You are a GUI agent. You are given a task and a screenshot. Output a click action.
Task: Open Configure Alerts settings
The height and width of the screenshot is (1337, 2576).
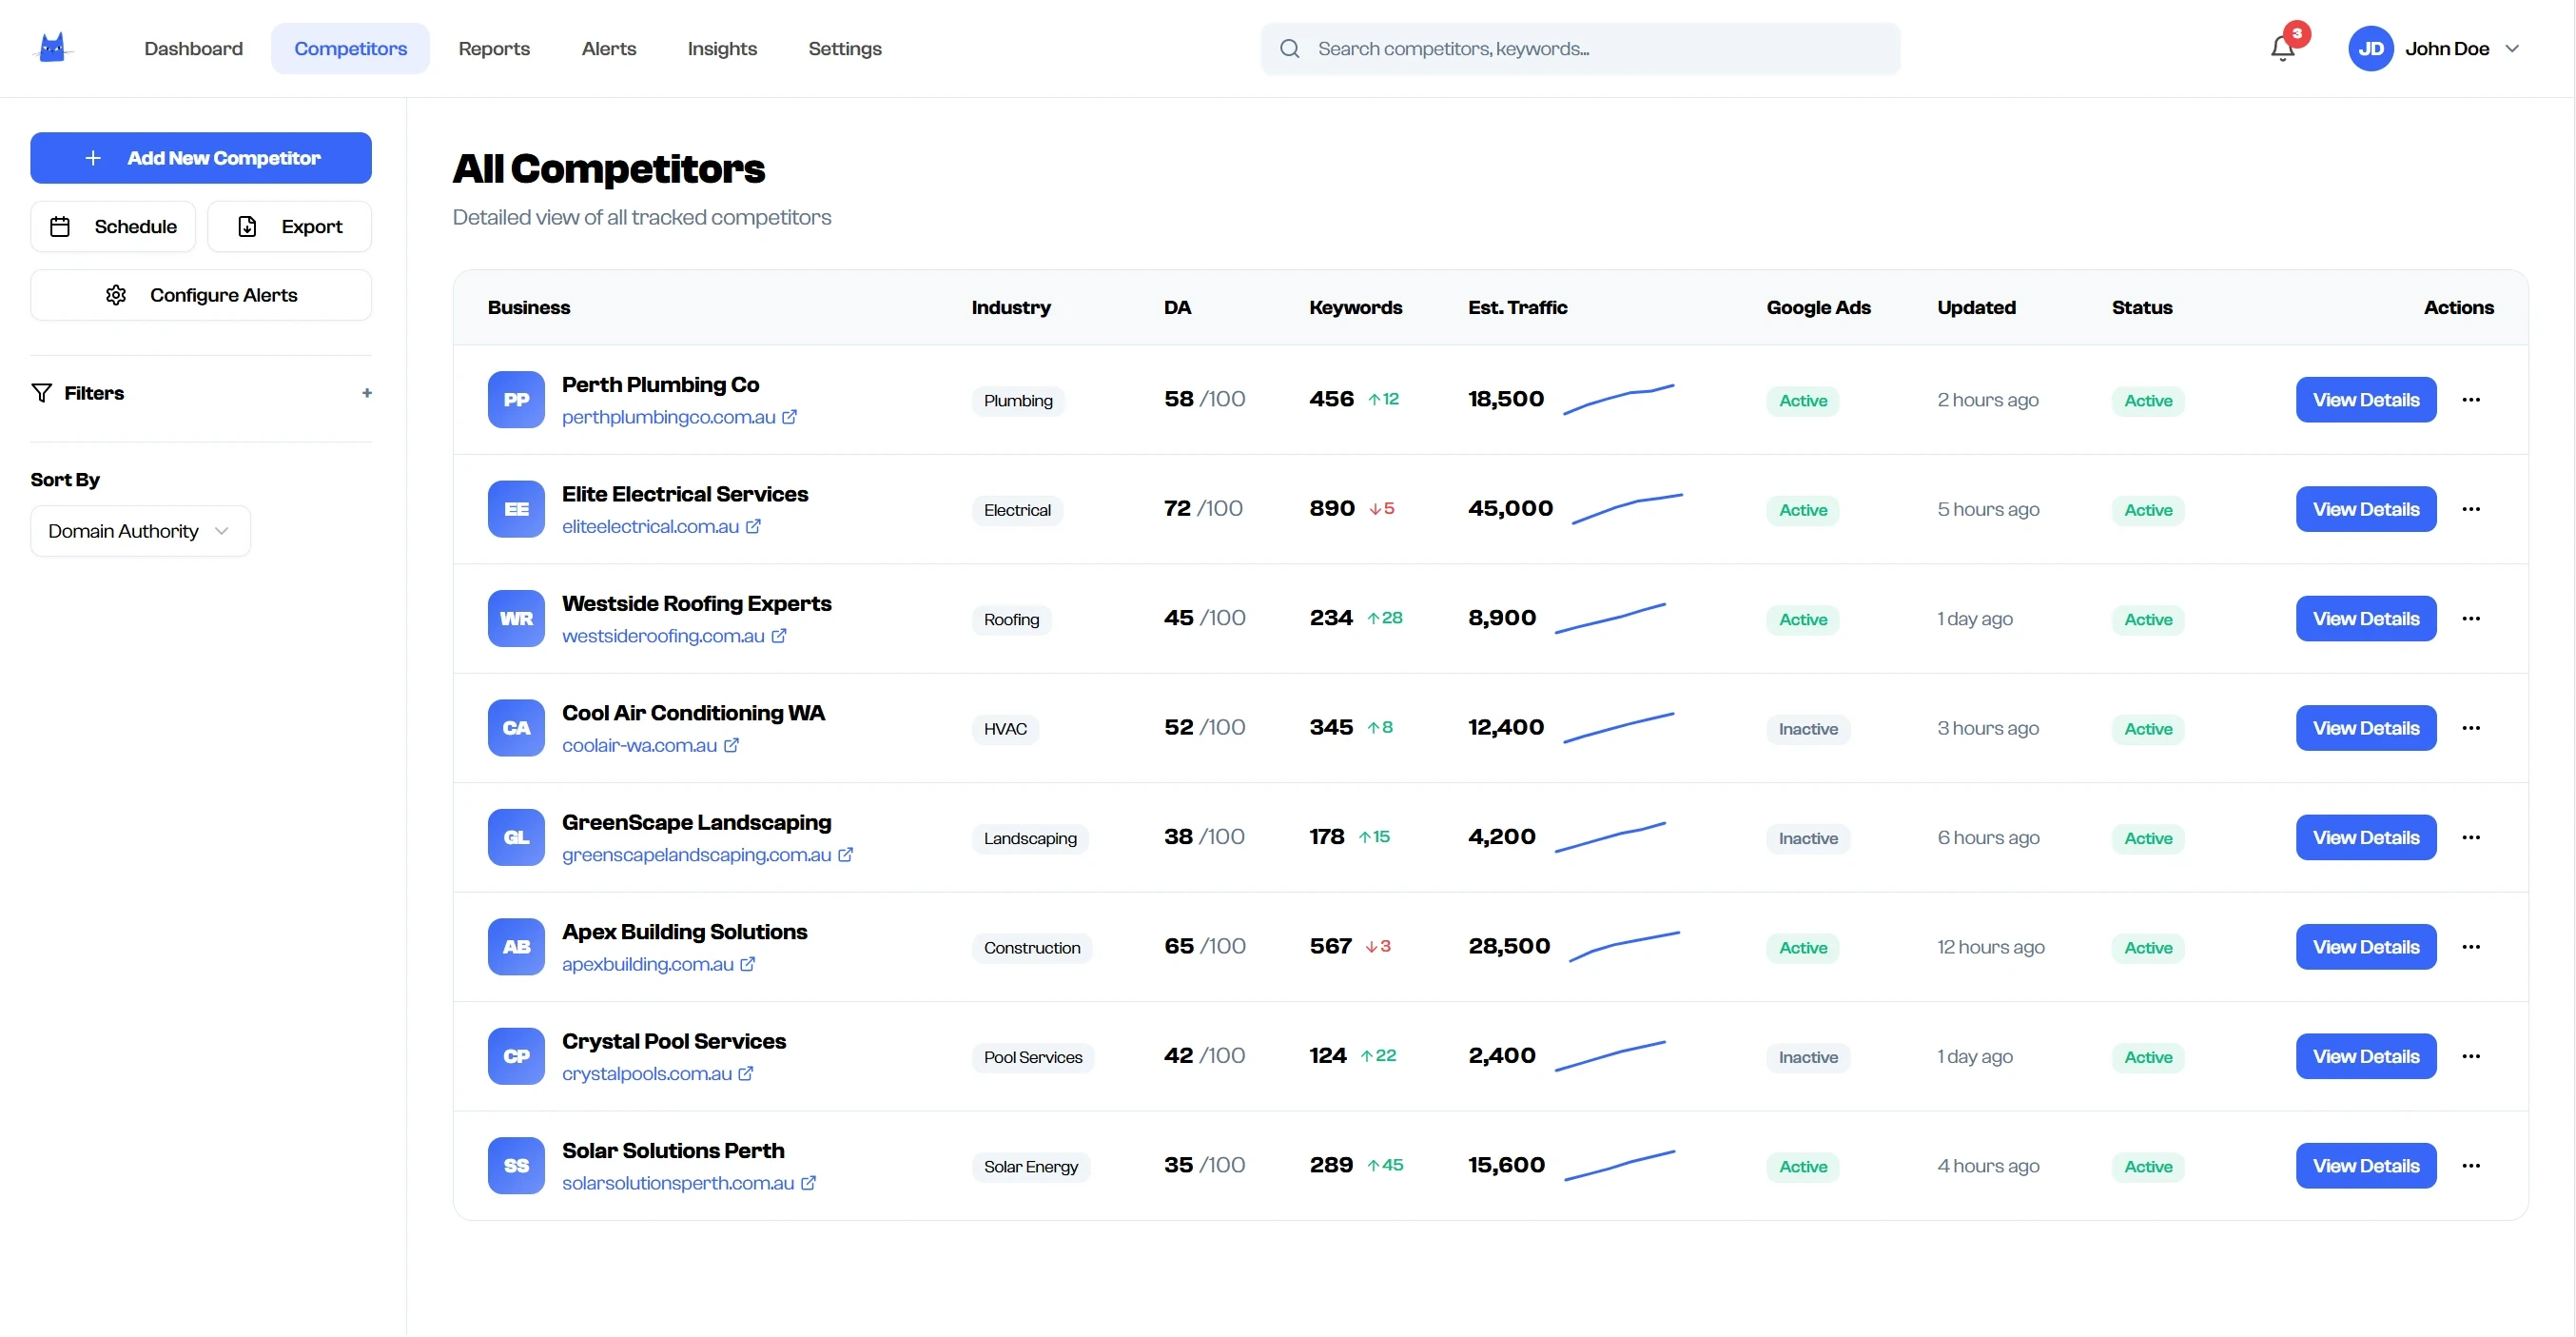201,295
